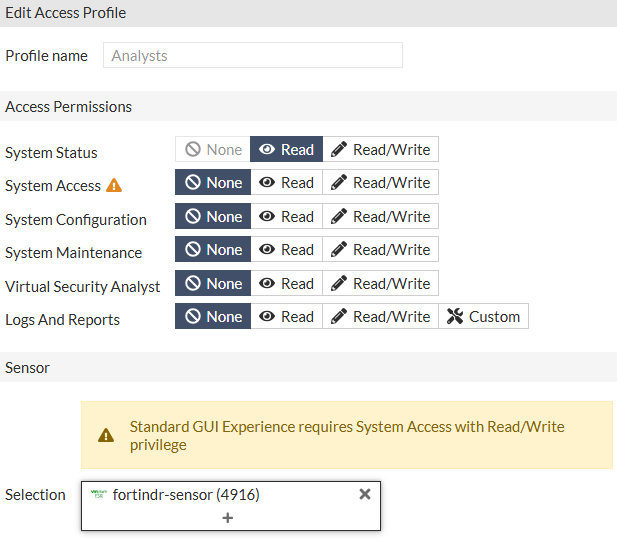Choose Custom for Logs And Reports
Image resolution: width=617 pixels, height=549 pixels.
(x=483, y=316)
